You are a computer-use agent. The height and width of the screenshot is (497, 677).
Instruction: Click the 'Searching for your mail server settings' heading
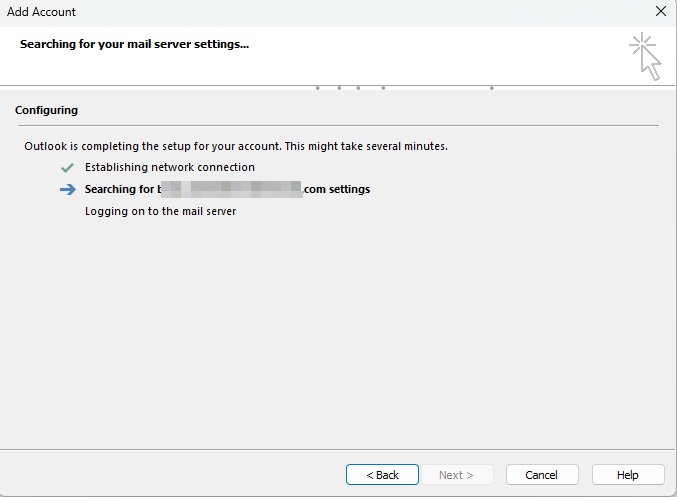point(134,44)
